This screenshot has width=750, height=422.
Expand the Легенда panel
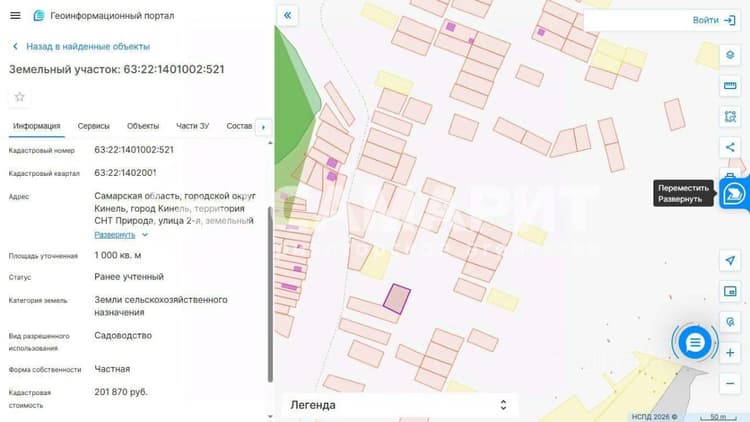[400, 405]
